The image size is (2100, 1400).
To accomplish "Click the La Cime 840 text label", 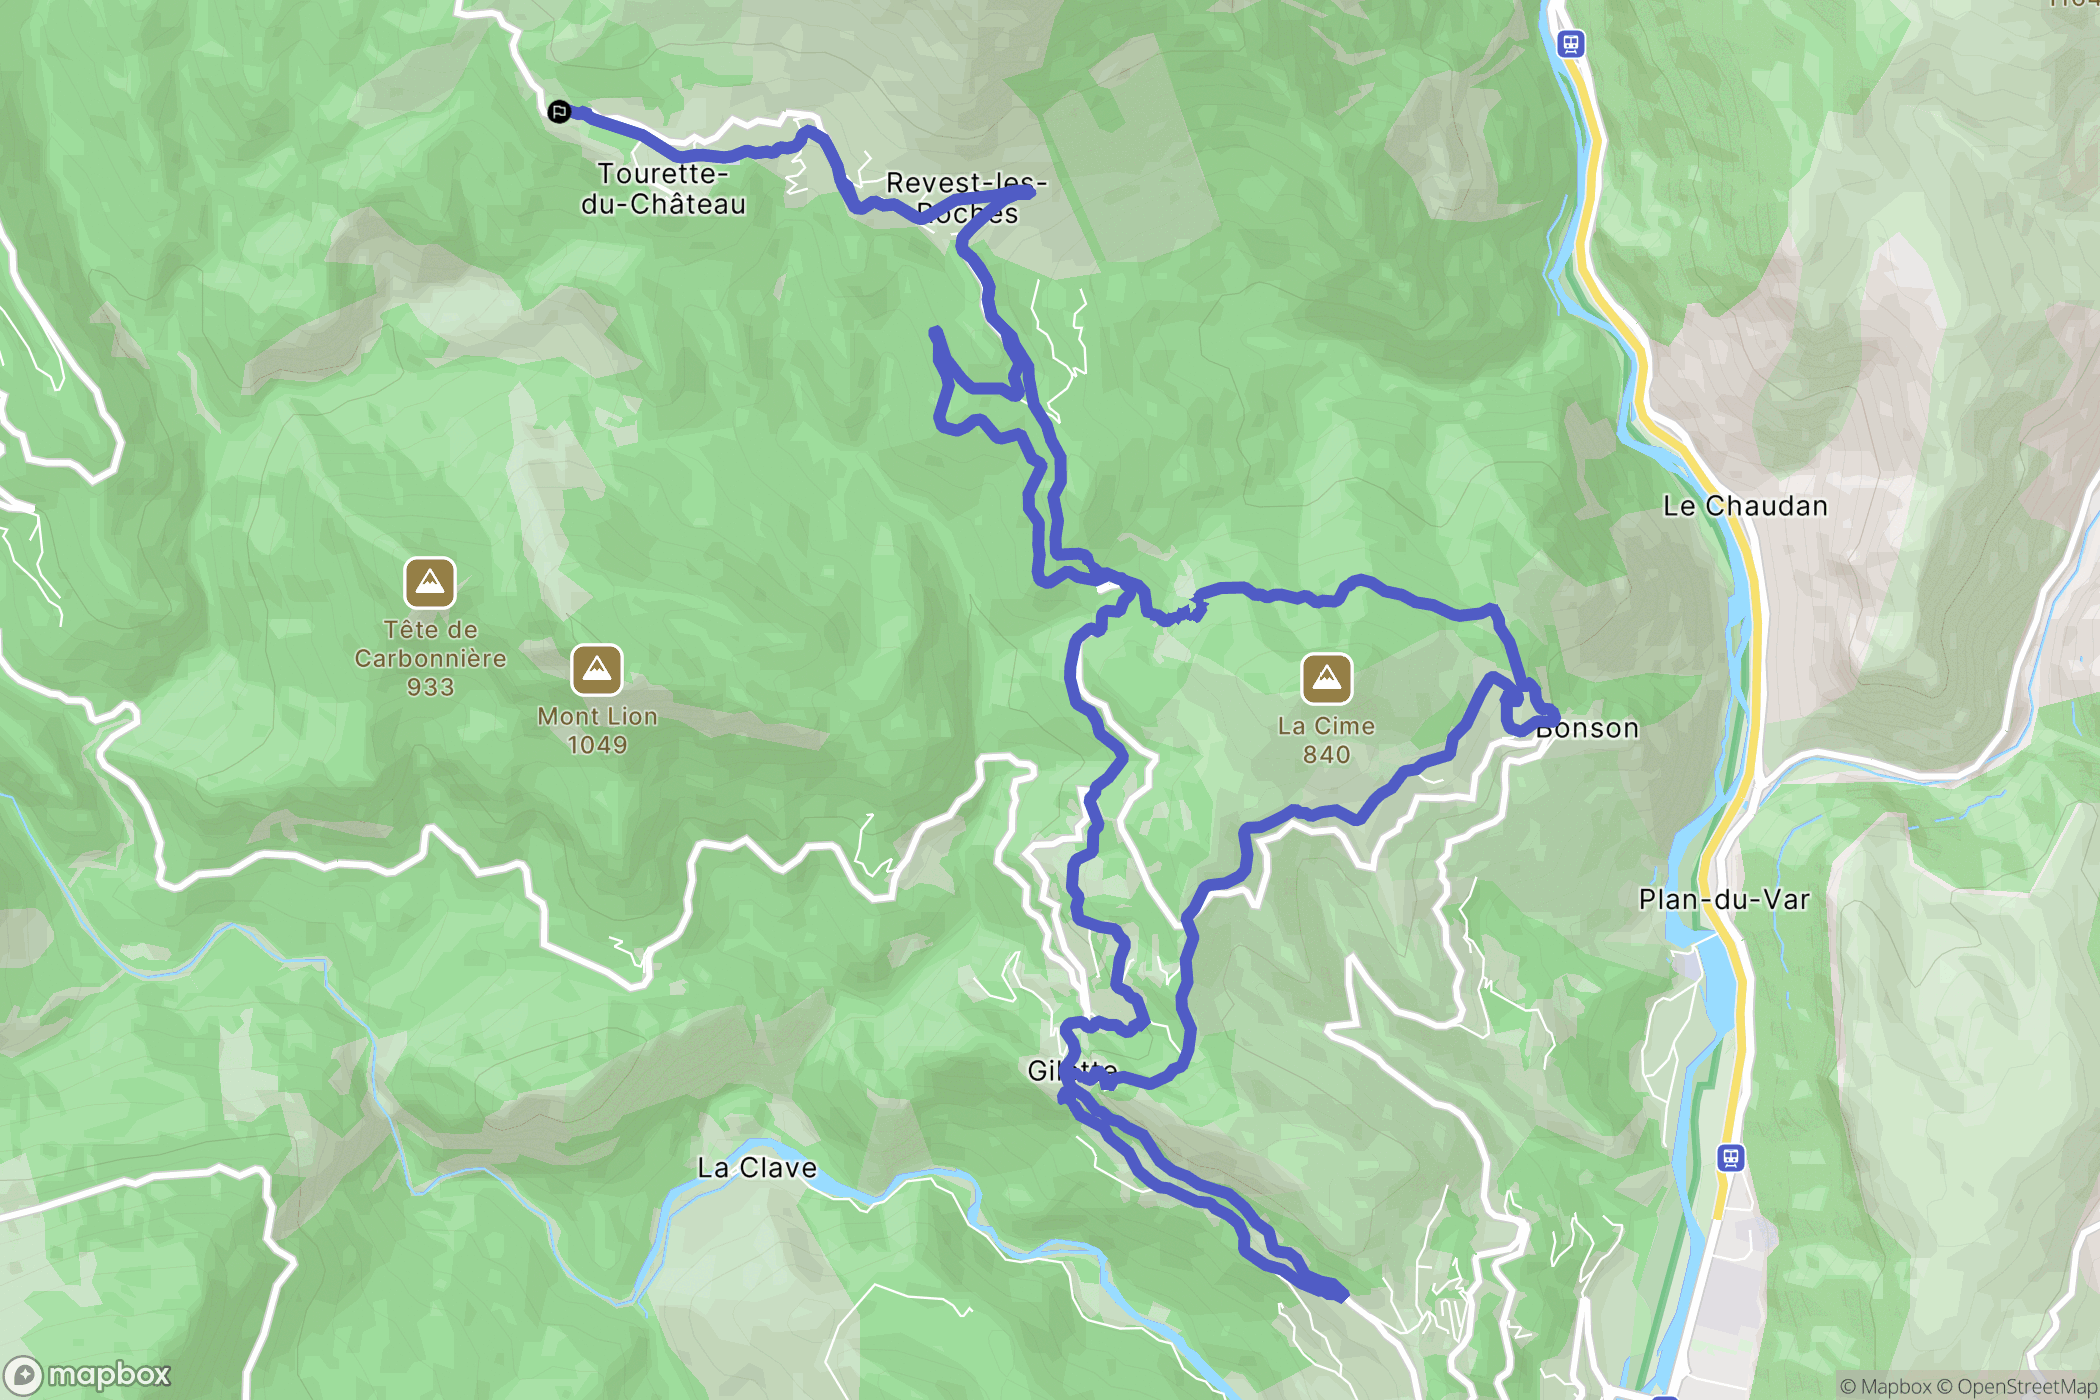I will (x=1327, y=740).
